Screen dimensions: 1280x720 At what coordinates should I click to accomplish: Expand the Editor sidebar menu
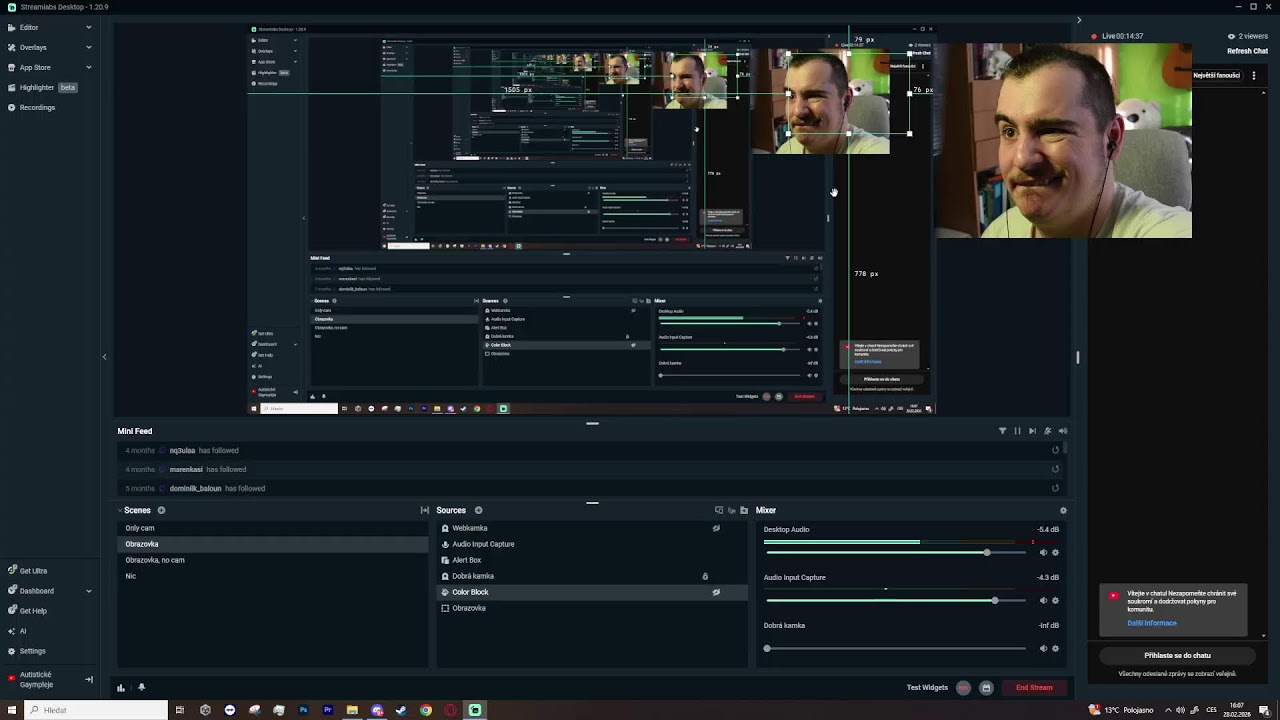pyautogui.click(x=88, y=28)
